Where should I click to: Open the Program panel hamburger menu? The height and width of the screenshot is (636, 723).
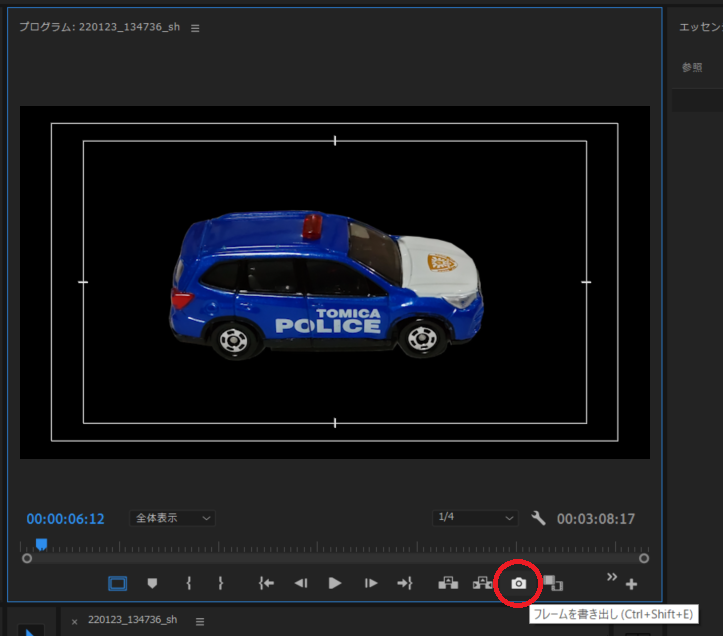pyautogui.click(x=195, y=28)
